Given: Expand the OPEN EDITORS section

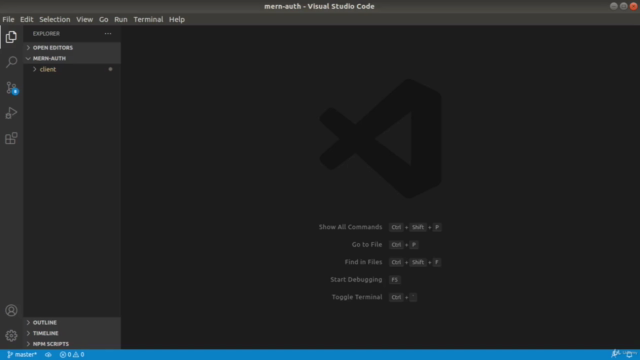Looking at the screenshot, I should coord(72,48).
